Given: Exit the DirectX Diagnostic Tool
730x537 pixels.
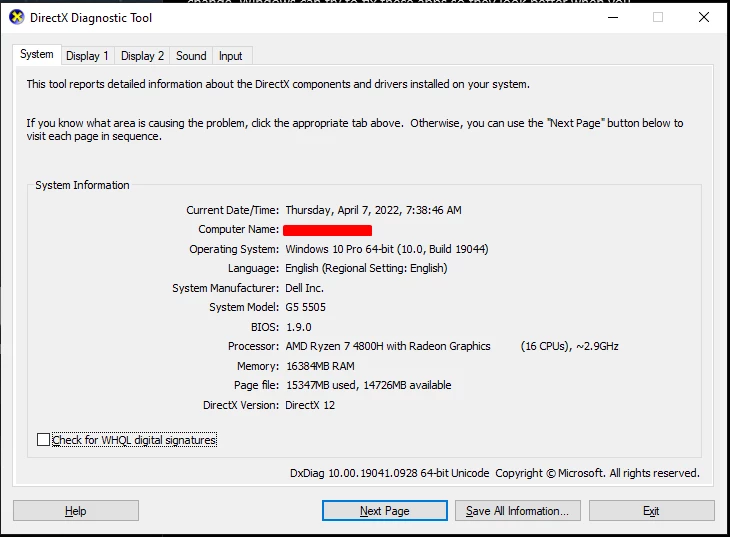Looking at the screenshot, I should tap(651, 511).
